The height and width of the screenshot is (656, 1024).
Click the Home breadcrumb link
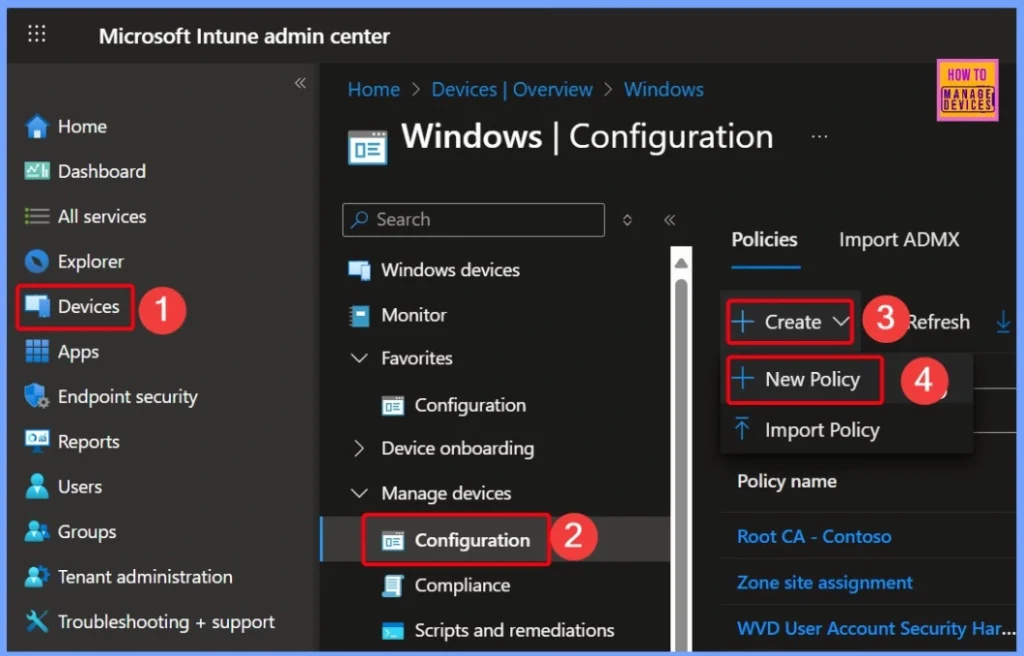374,89
